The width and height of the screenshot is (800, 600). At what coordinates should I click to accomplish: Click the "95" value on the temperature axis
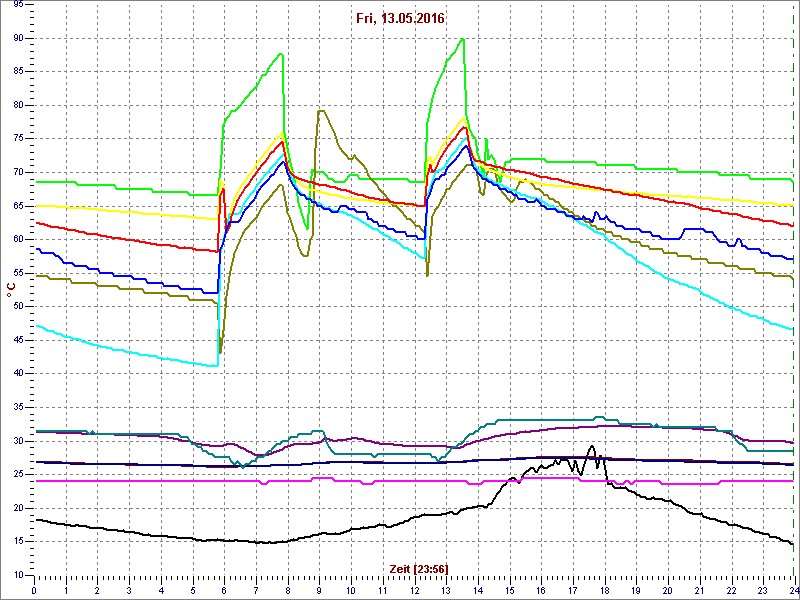coord(18,5)
